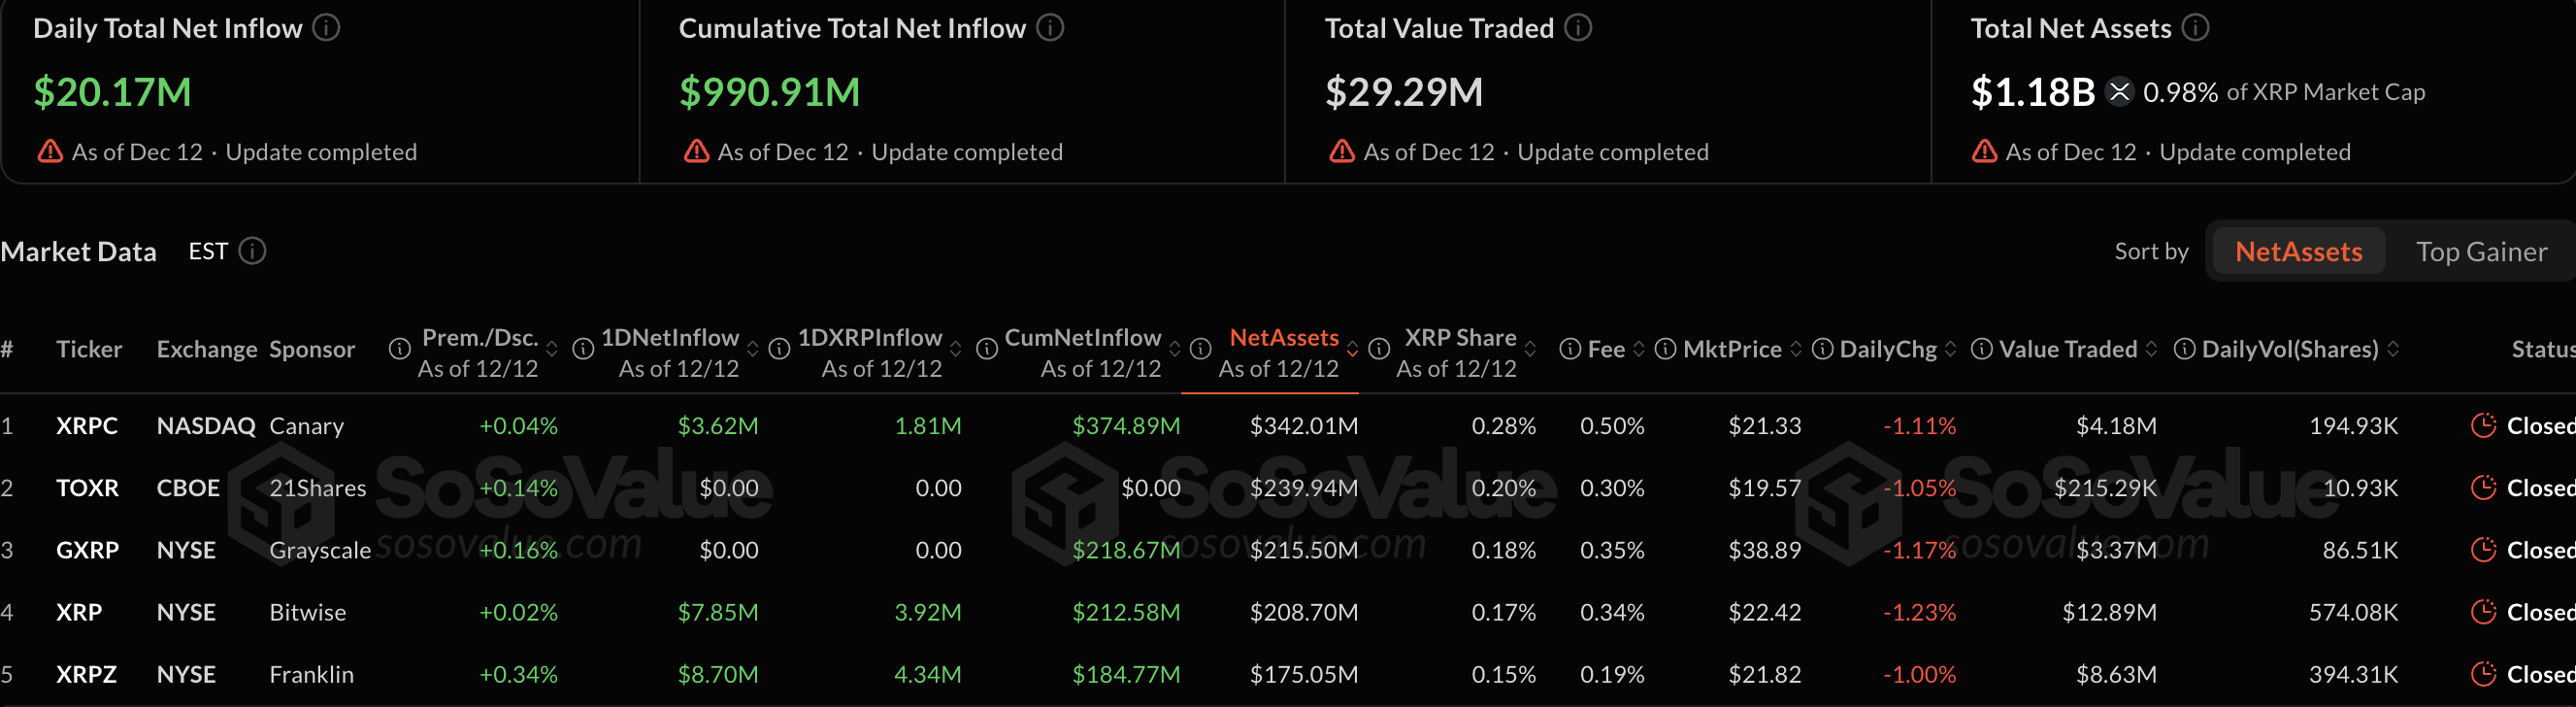Open the EST timezone info icon
2576x707 pixels.
click(x=254, y=251)
